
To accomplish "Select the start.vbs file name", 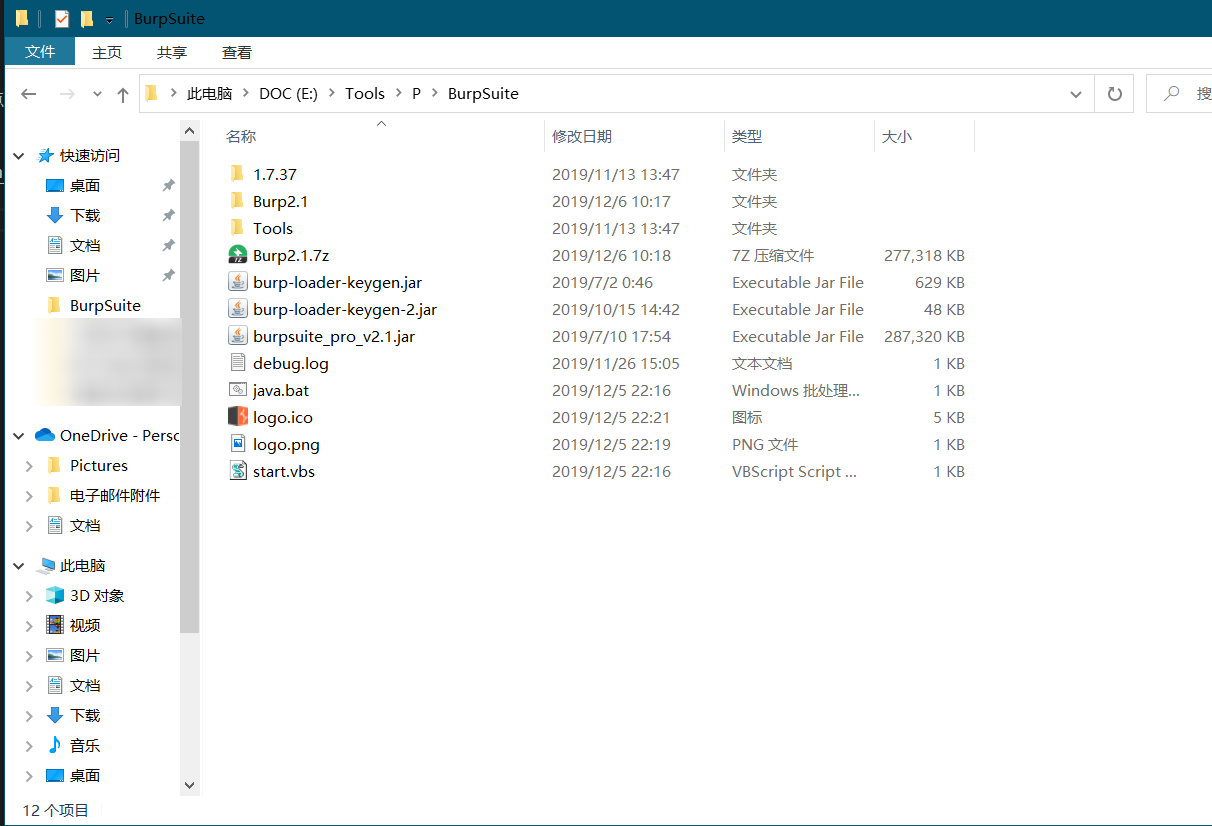I will [284, 471].
